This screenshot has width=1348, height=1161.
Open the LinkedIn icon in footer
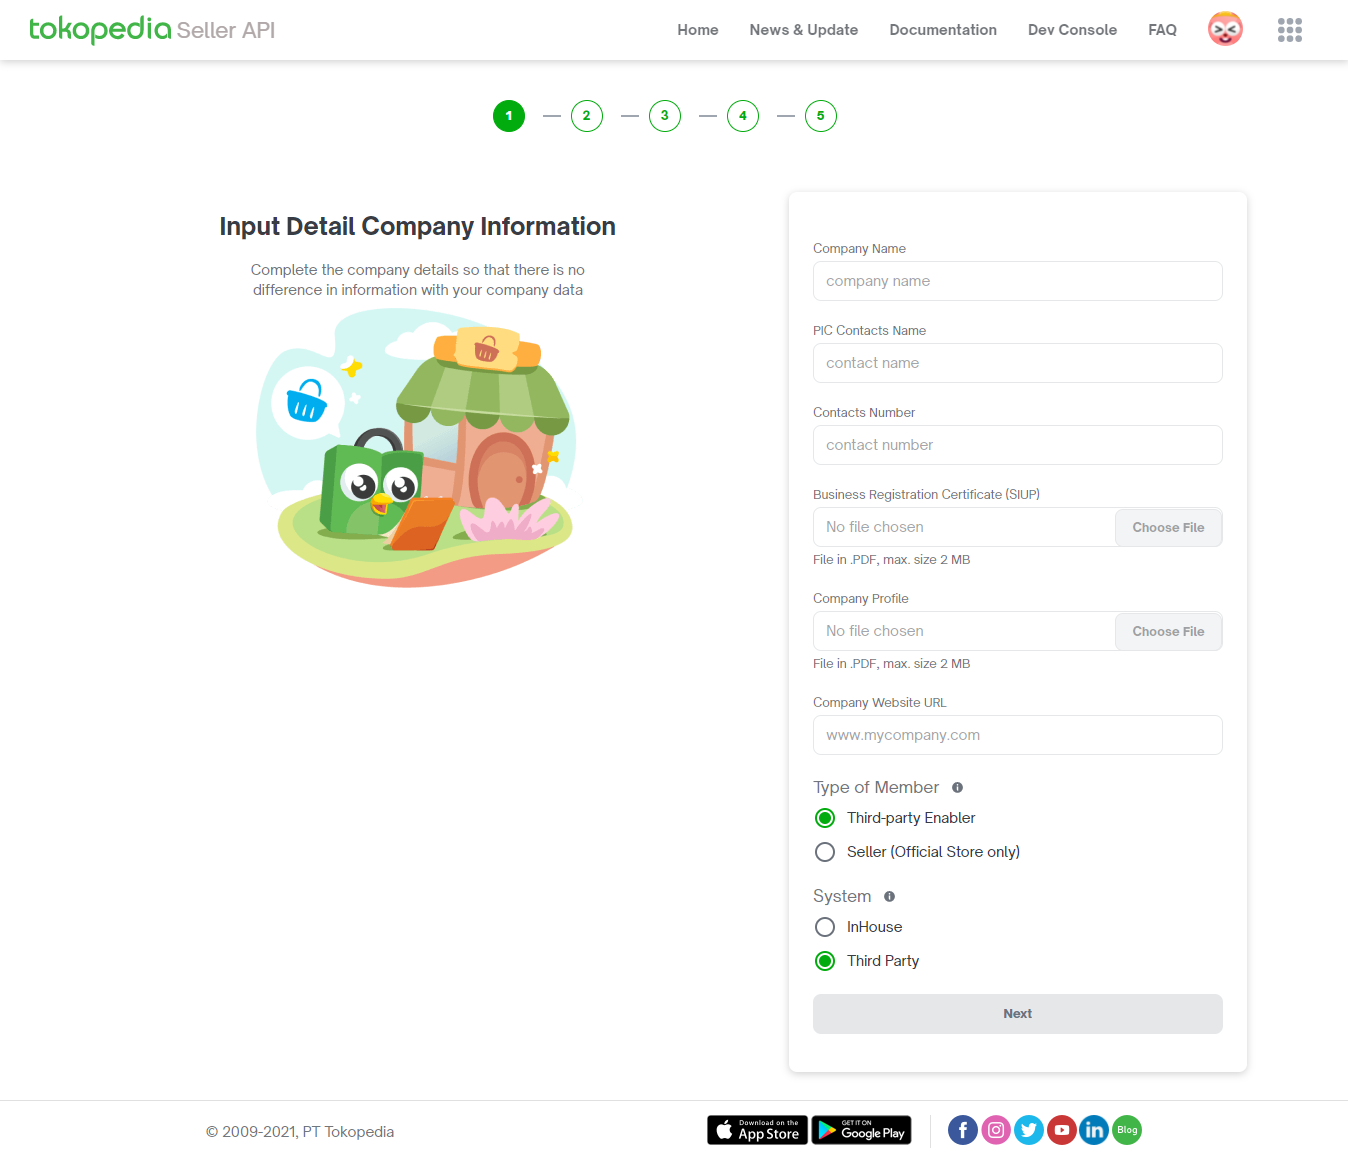point(1094,1130)
